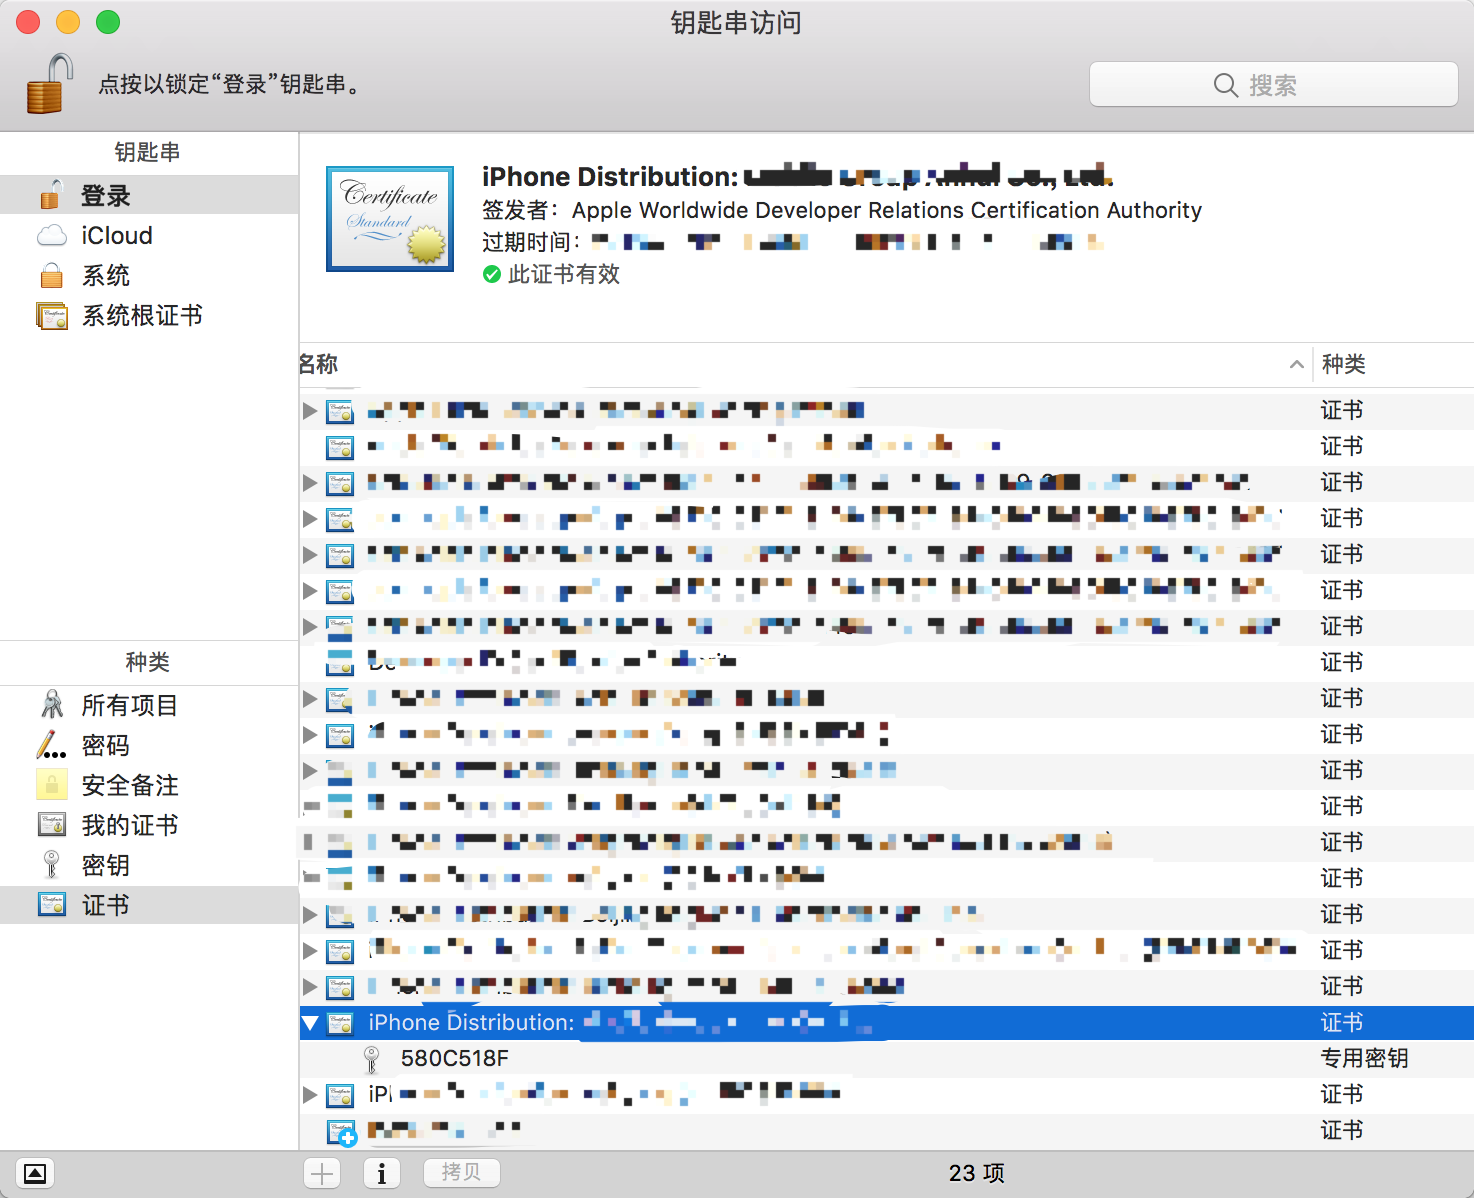The height and width of the screenshot is (1198, 1474).
Task: Click the padlock icon to lock the keychain
Action: click(49, 84)
